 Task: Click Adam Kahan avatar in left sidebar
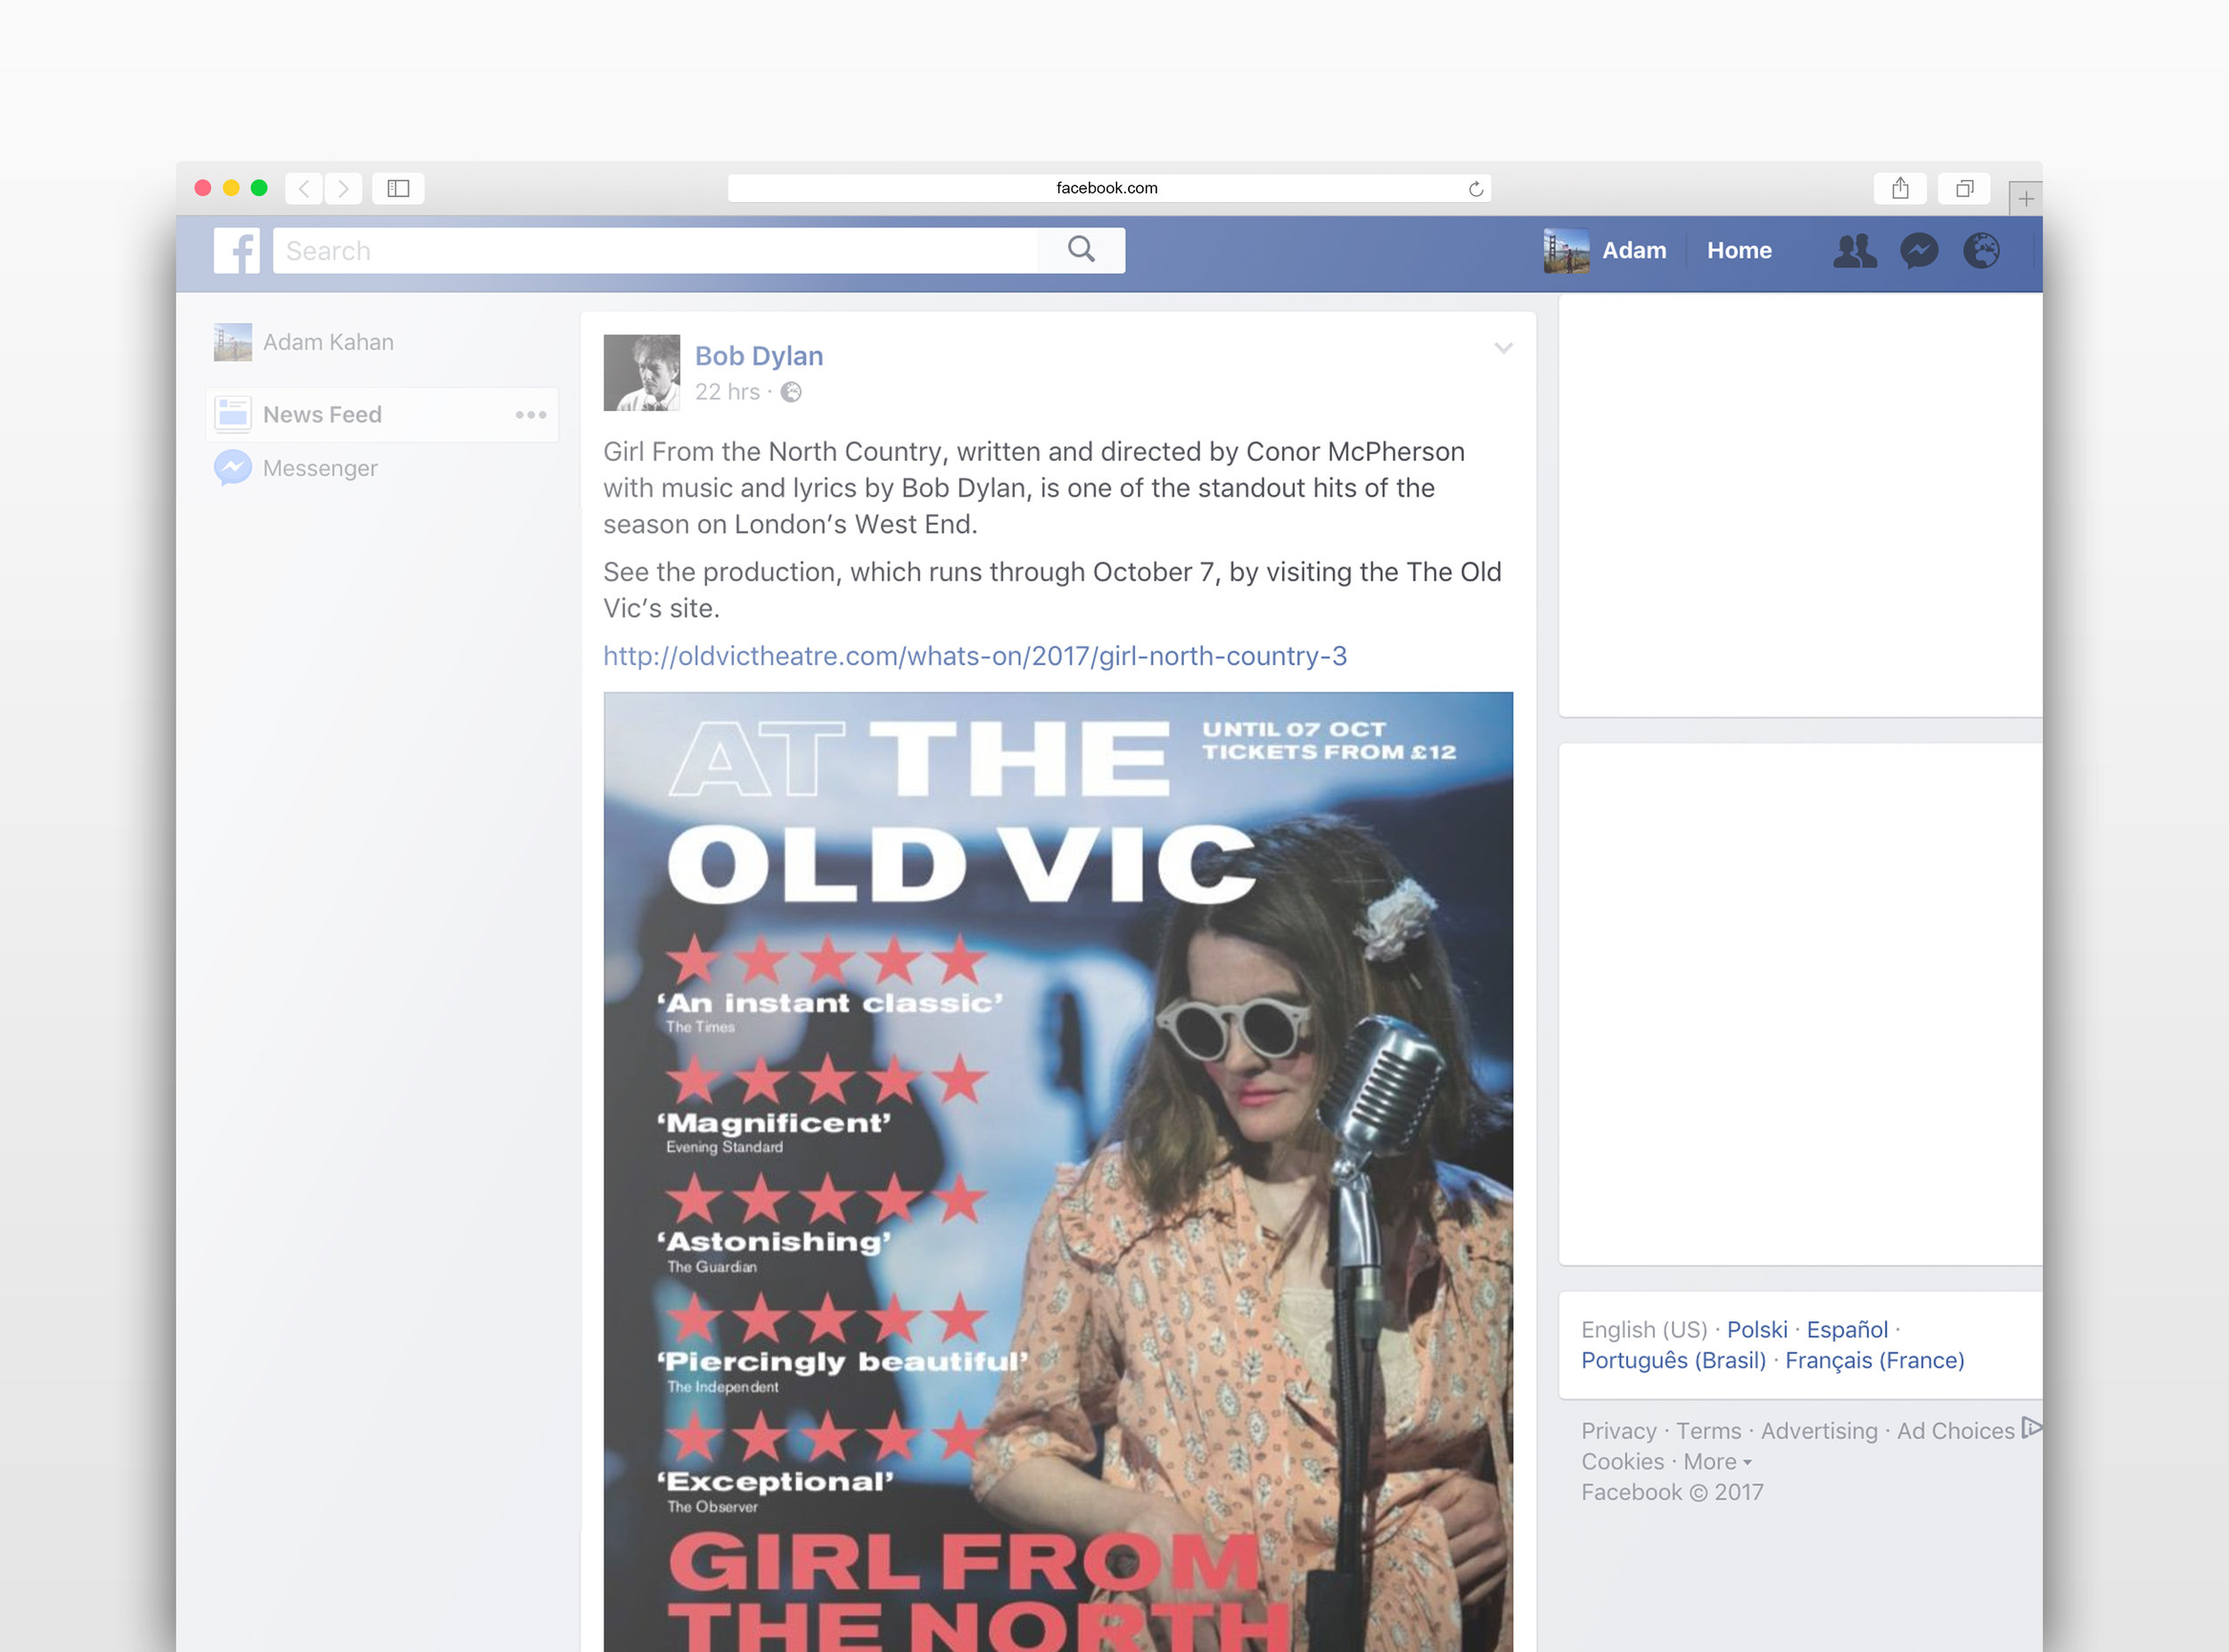click(233, 342)
